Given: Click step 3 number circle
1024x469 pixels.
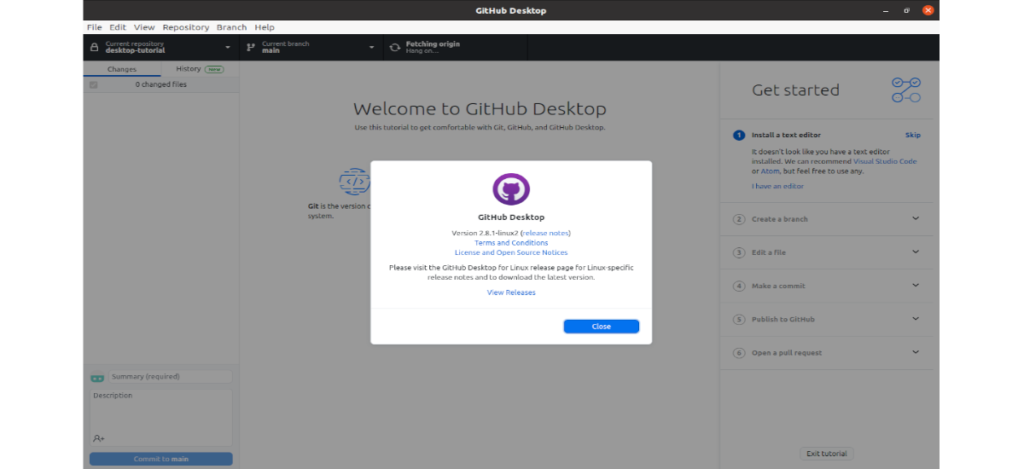Looking at the screenshot, I should [739, 252].
